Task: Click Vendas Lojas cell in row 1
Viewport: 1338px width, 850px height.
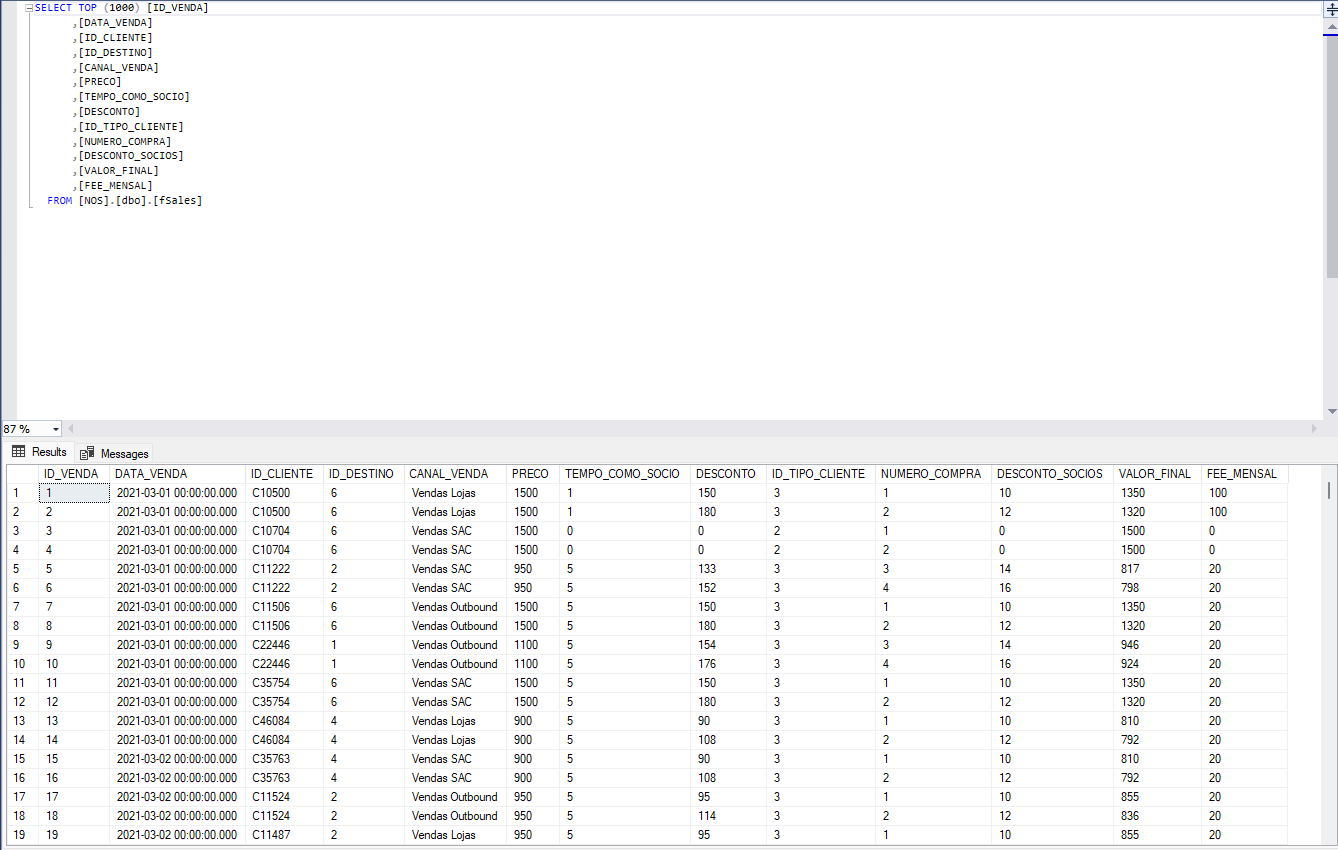Action: (456, 493)
